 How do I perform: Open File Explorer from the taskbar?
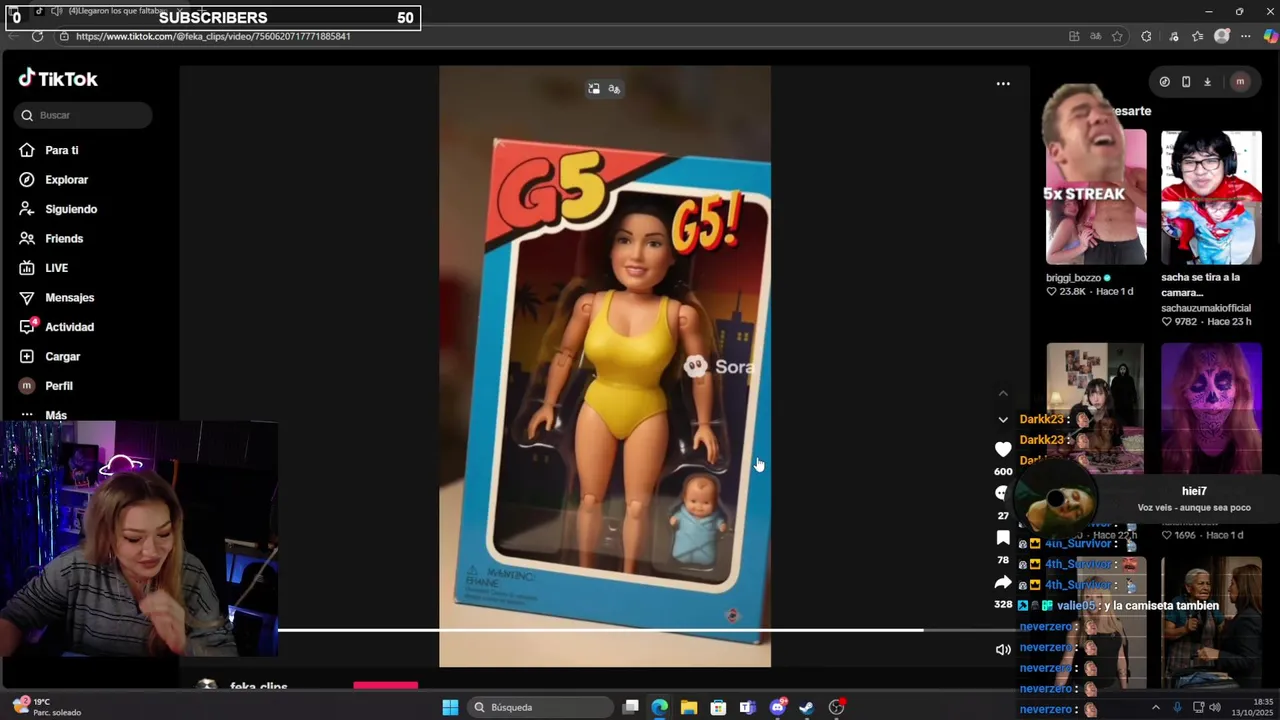pos(689,708)
